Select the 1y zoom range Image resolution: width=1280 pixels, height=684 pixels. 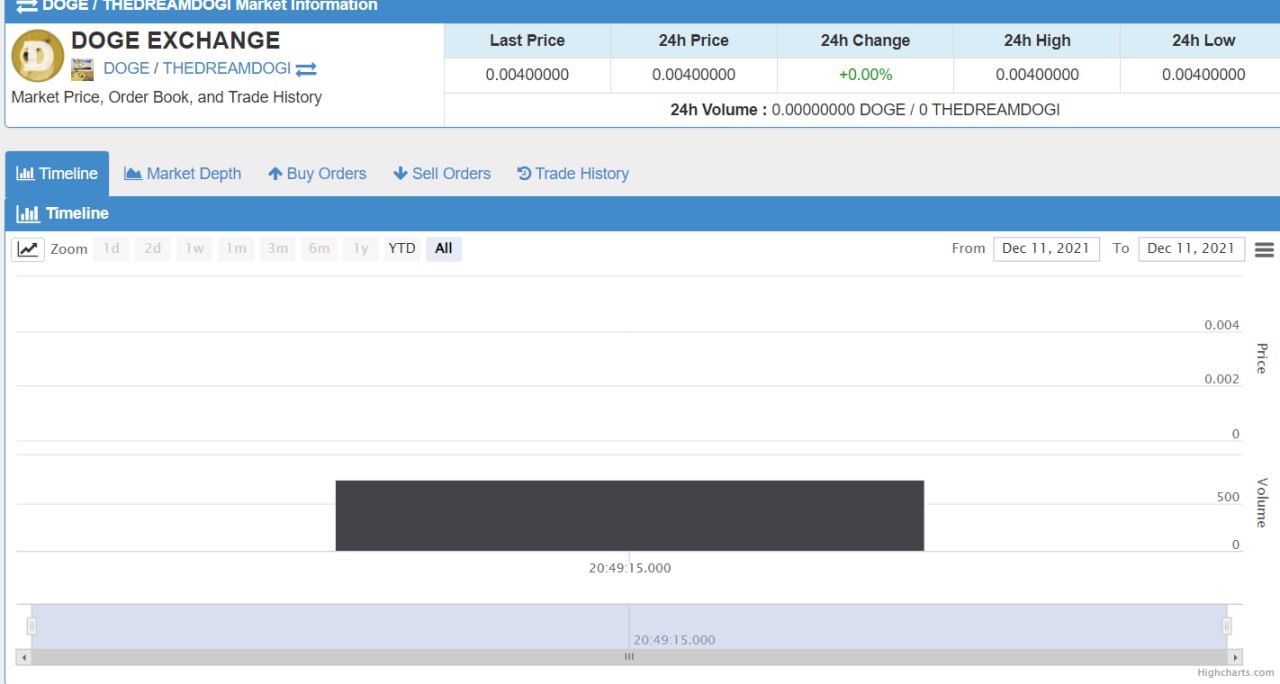360,249
